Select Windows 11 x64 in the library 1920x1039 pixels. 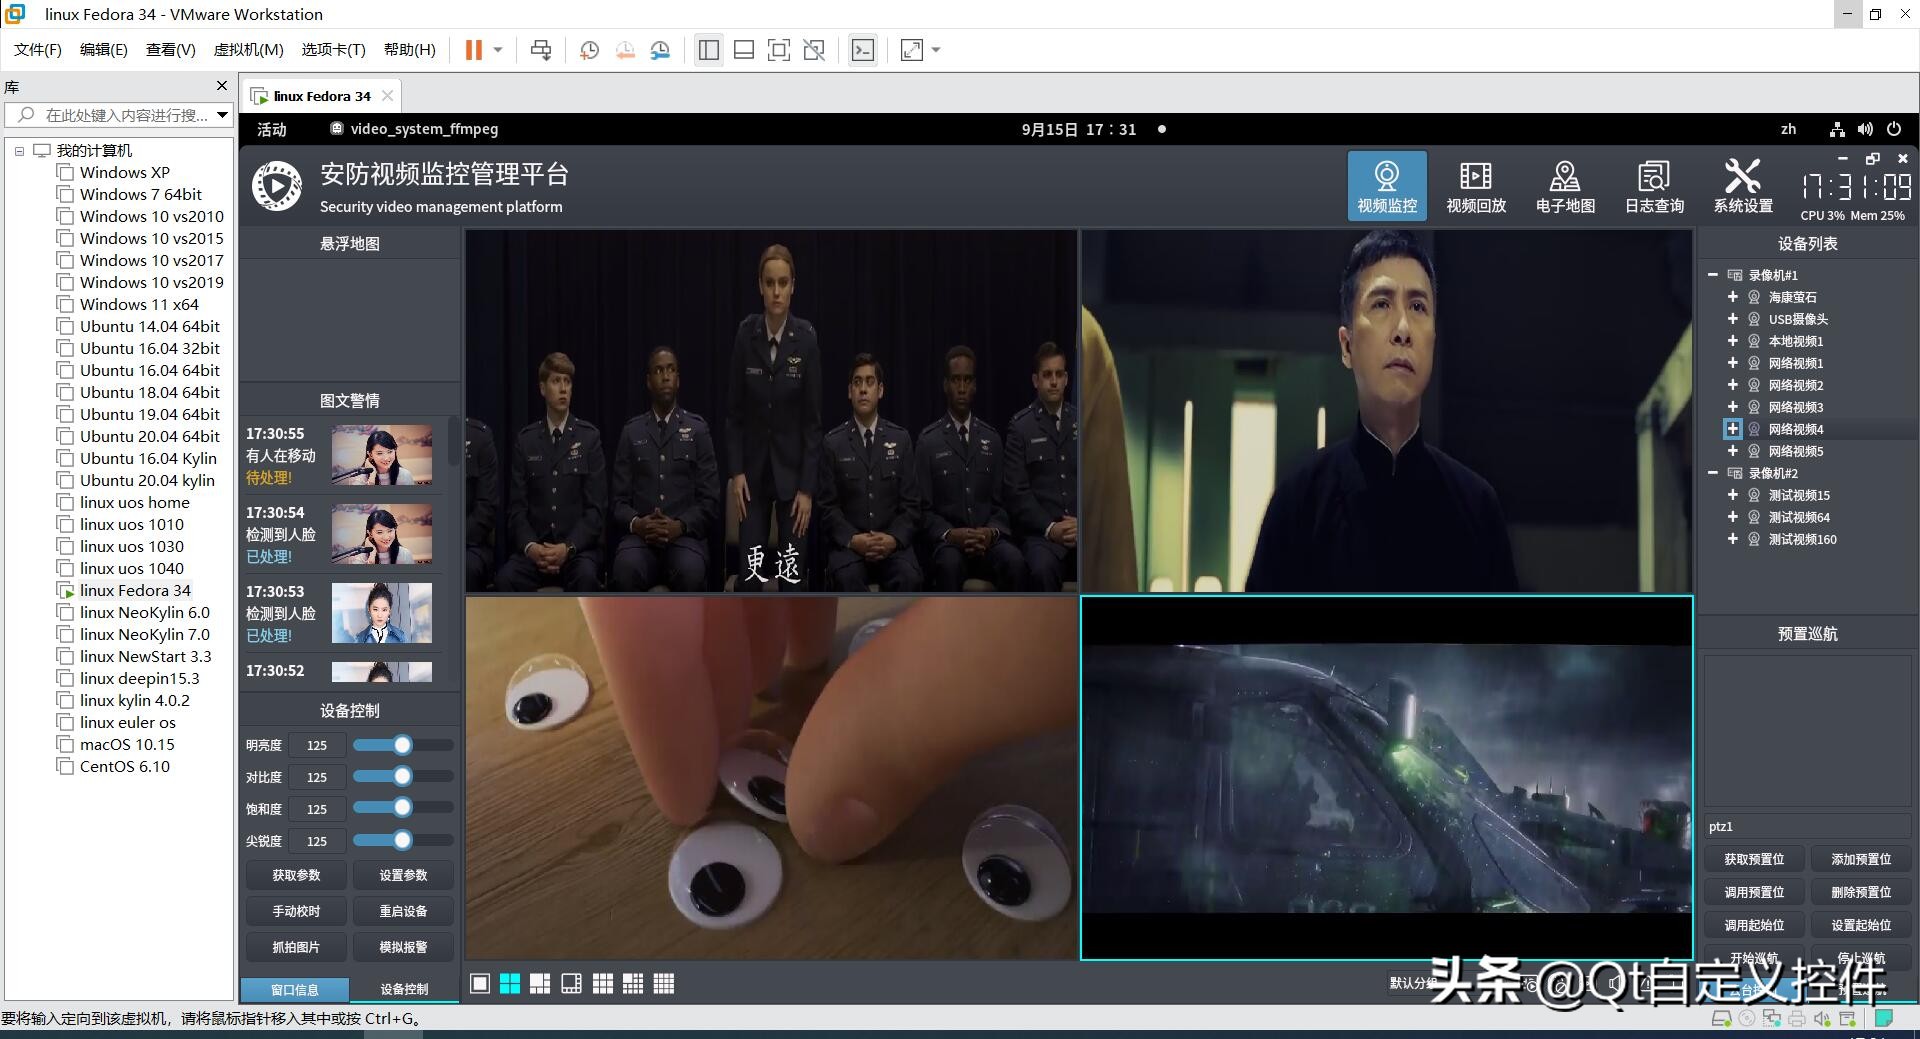139,304
